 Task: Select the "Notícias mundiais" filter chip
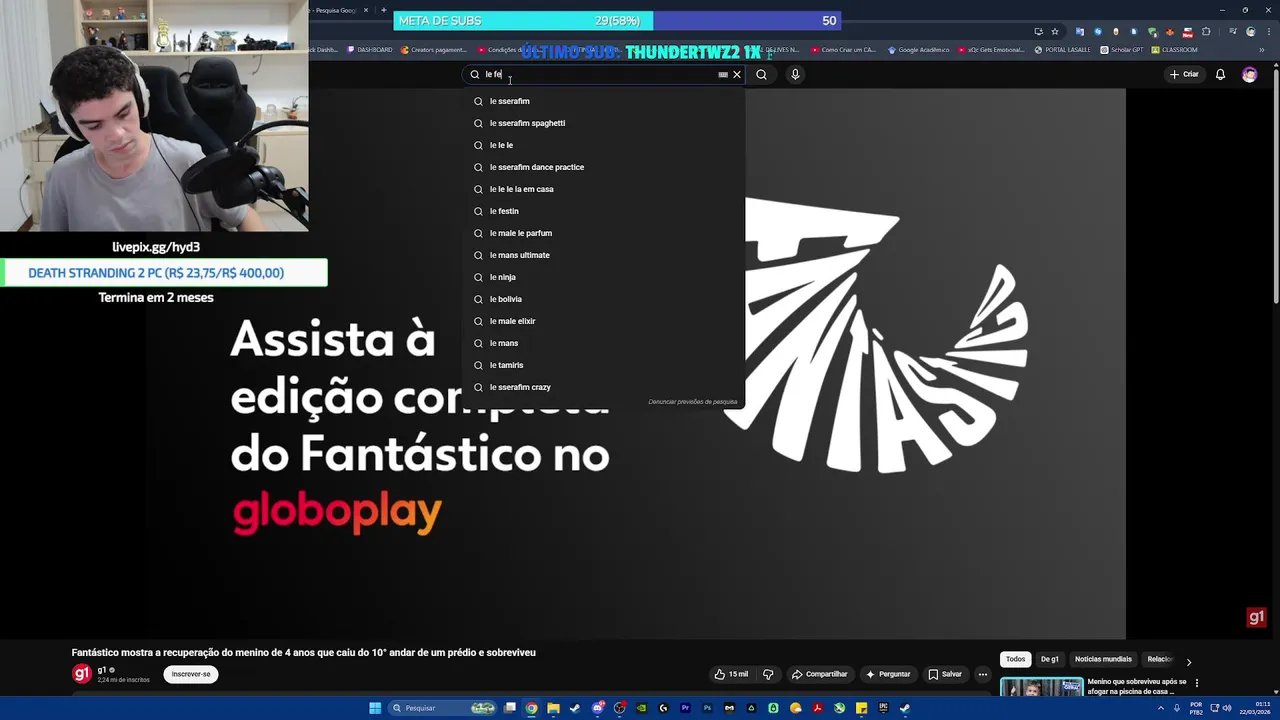pos(1103,659)
